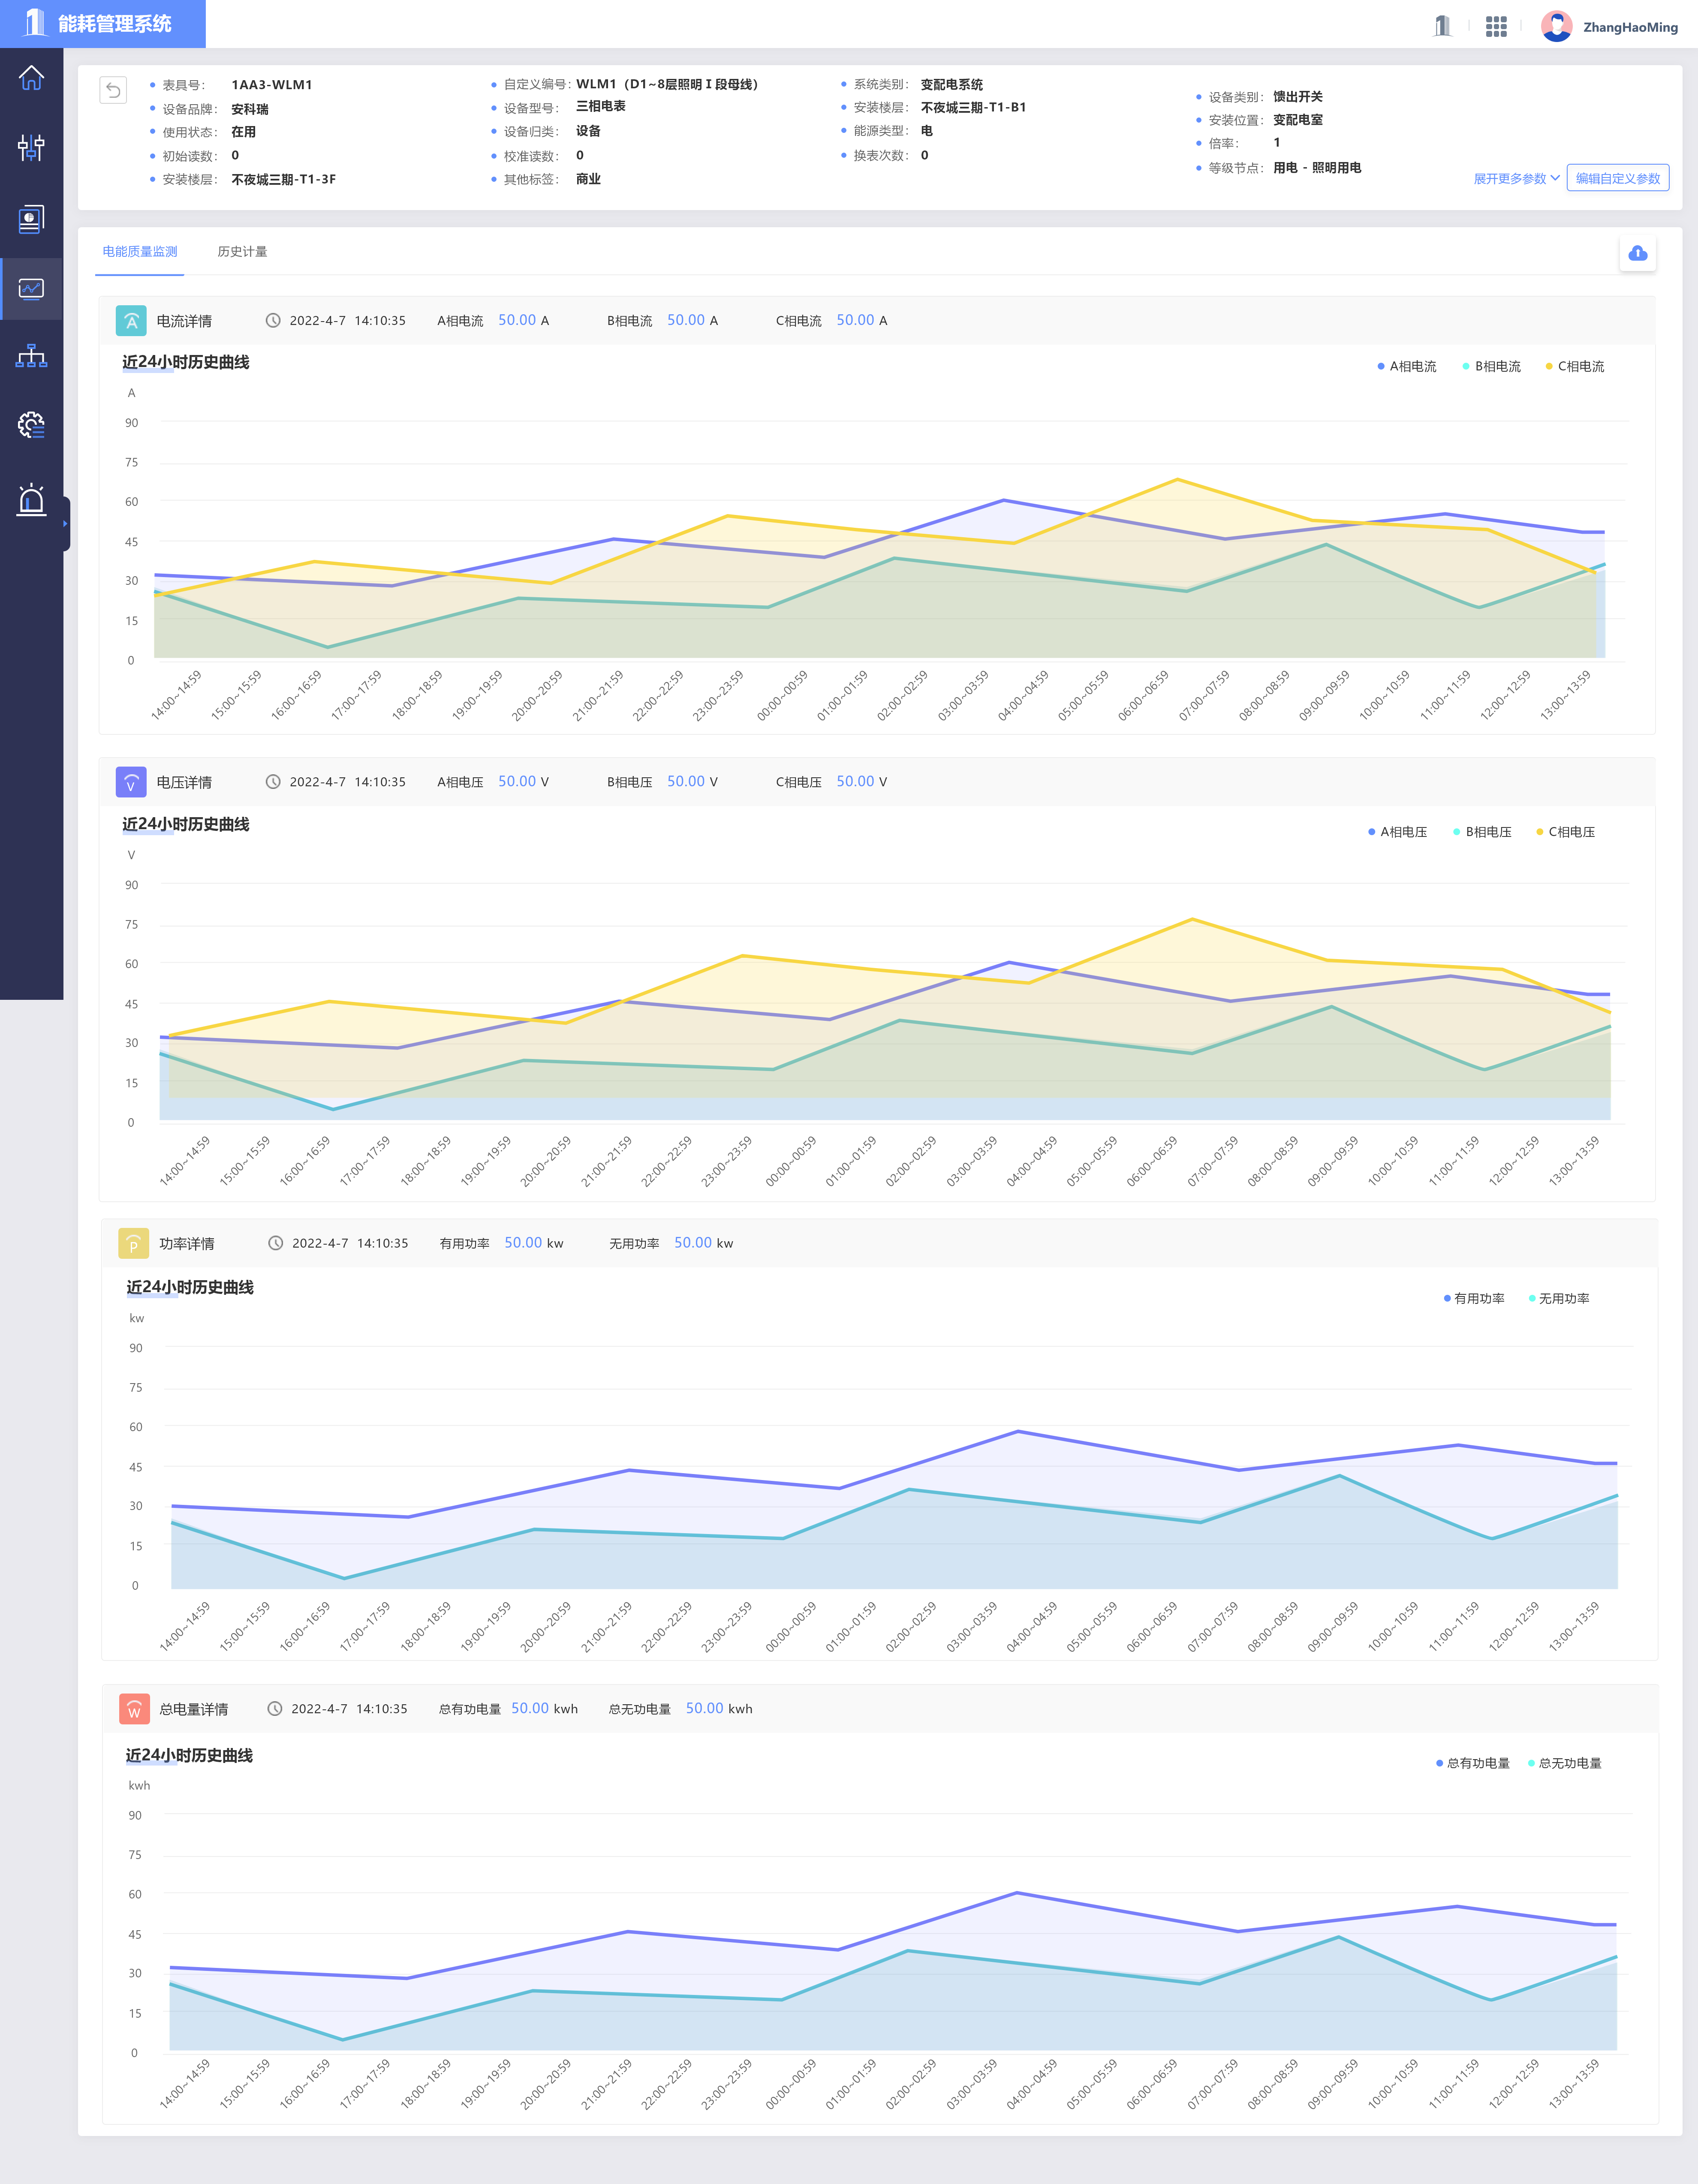Expand the sidebar with the arrow handle
This screenshot has width=1698, height=2184.
[x=66, y=523]
